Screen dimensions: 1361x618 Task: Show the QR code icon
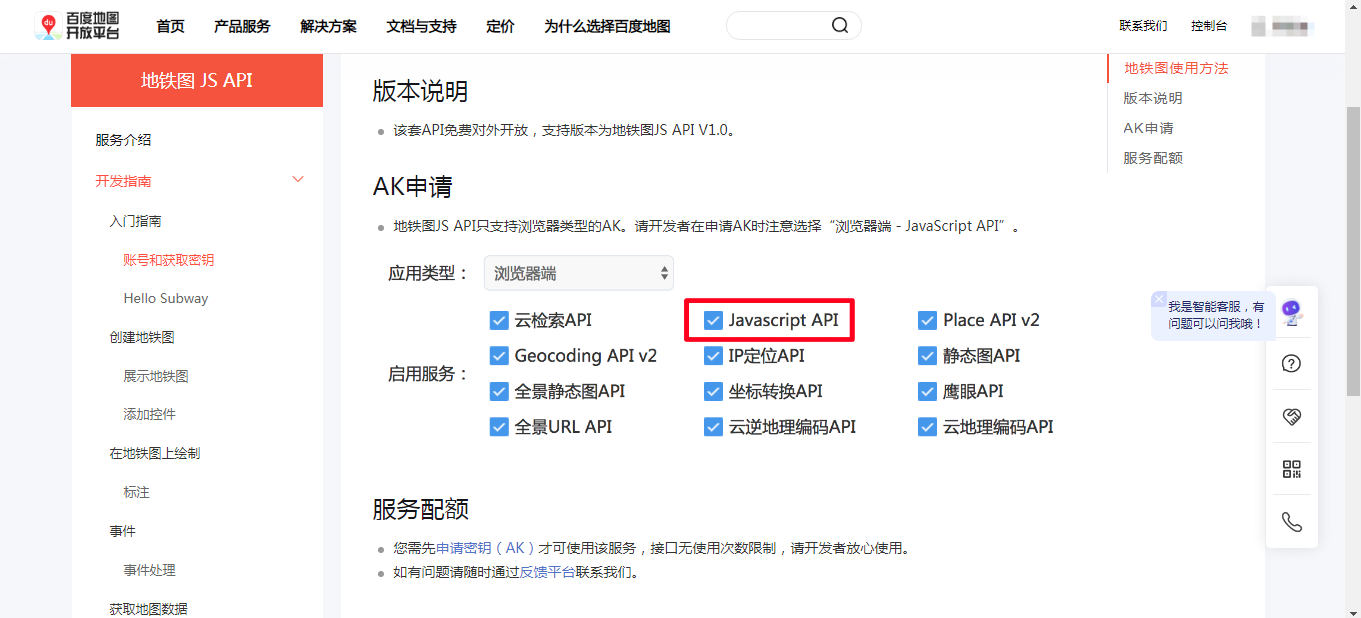(1291, 469)
